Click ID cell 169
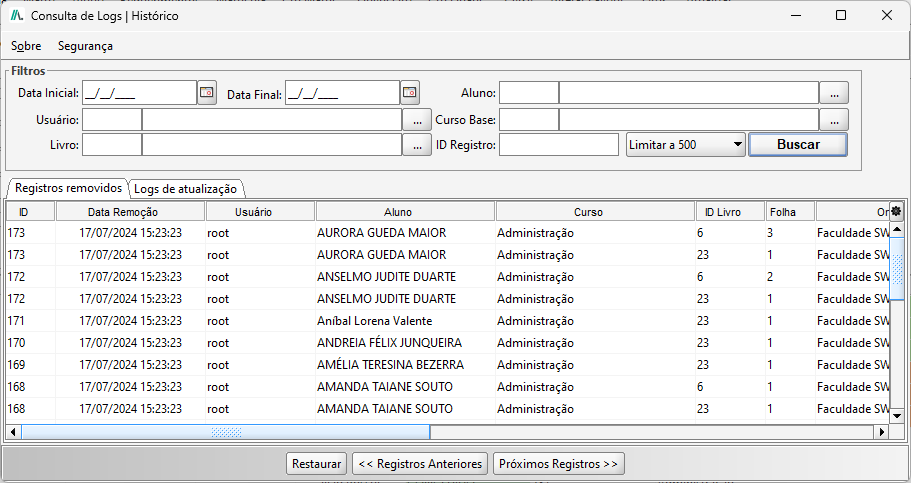 31,365
